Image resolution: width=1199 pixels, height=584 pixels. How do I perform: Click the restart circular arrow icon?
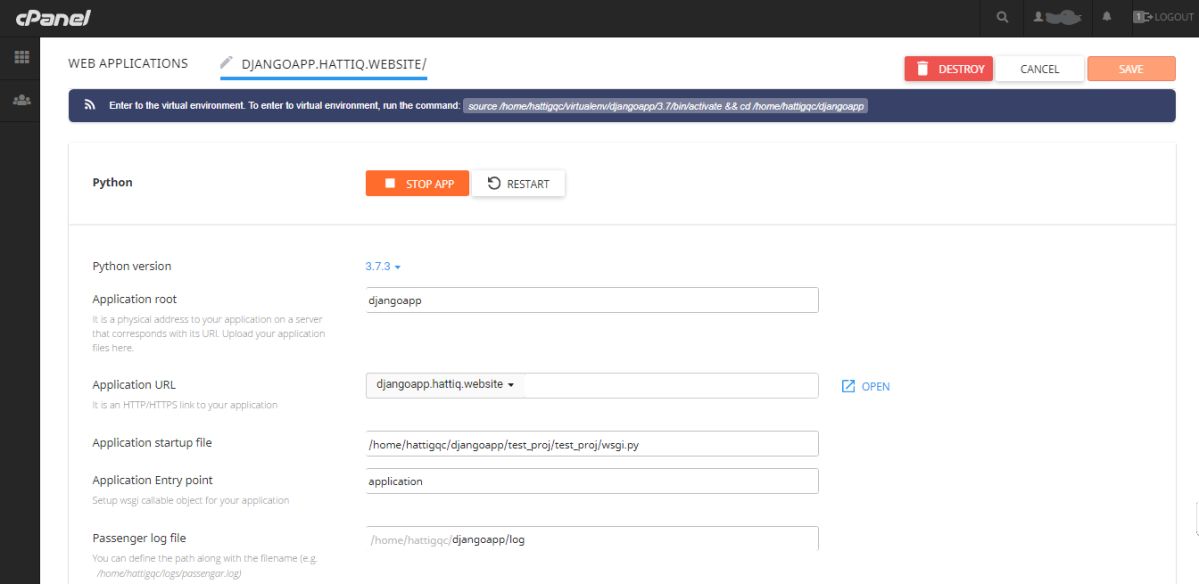pos(494,183)
